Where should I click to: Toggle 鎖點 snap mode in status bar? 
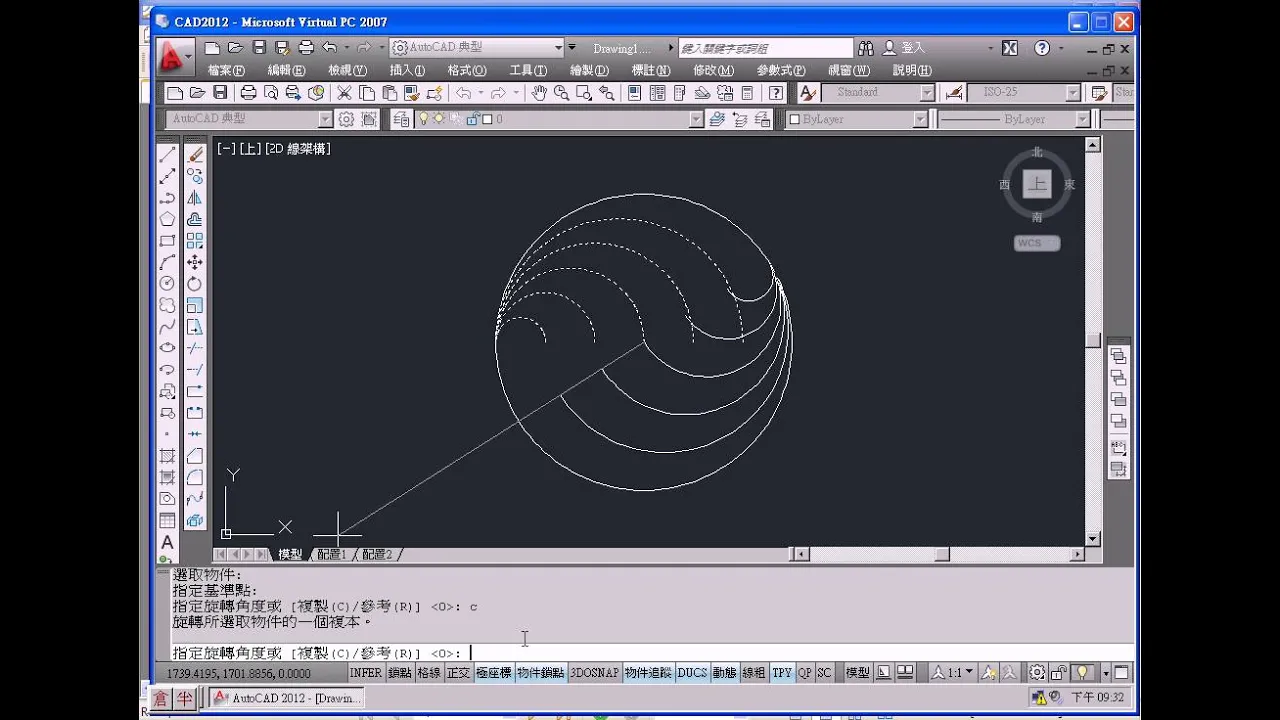400,673
